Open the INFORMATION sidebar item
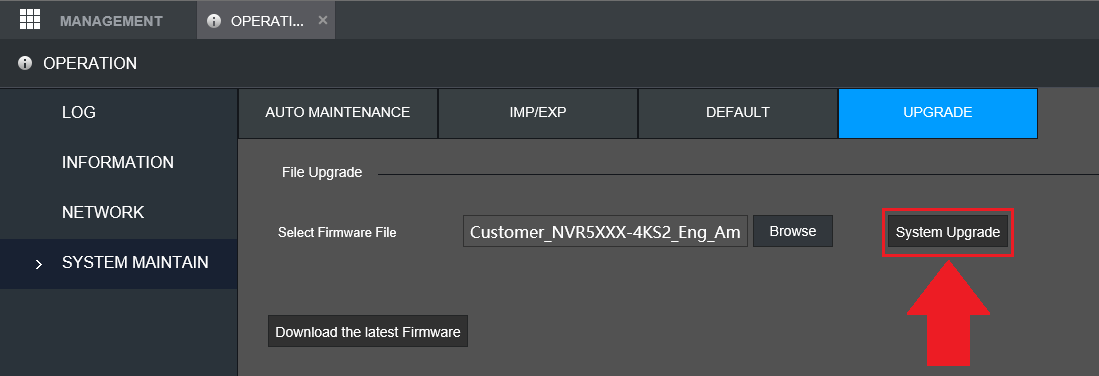The height and width of the screenshot is (376, 1099). [x=118, y=162]
